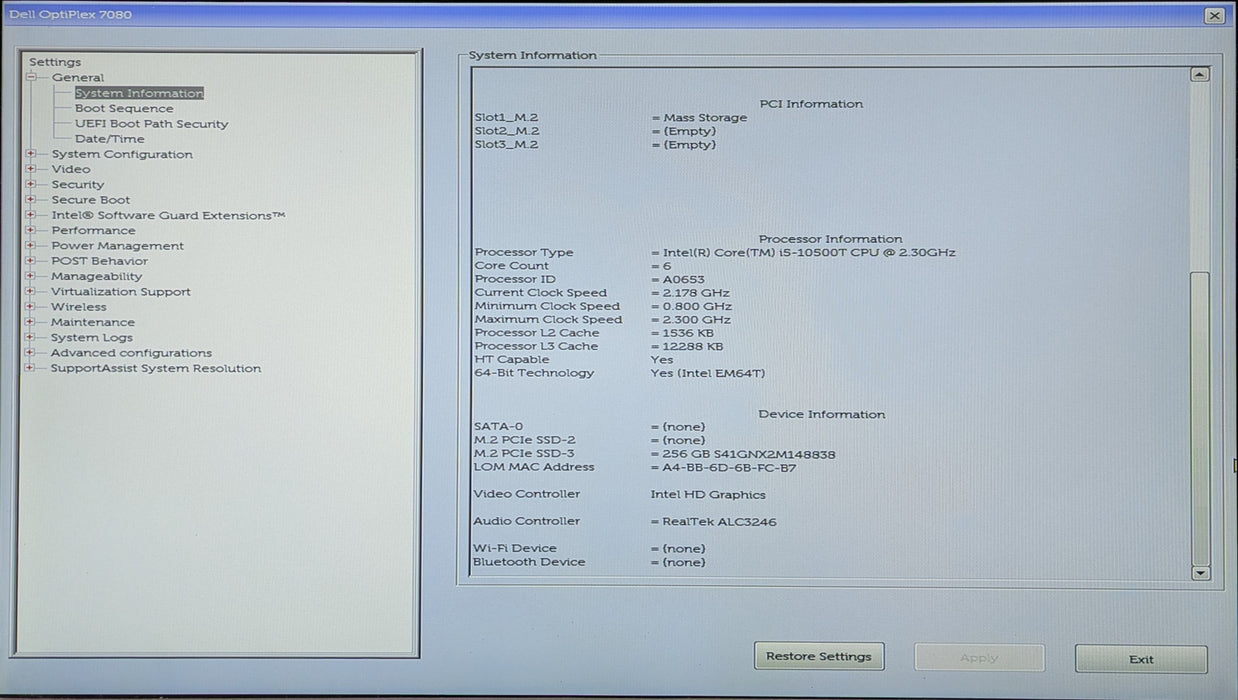Click the 64-Bit Technology value

click(707, 373)
